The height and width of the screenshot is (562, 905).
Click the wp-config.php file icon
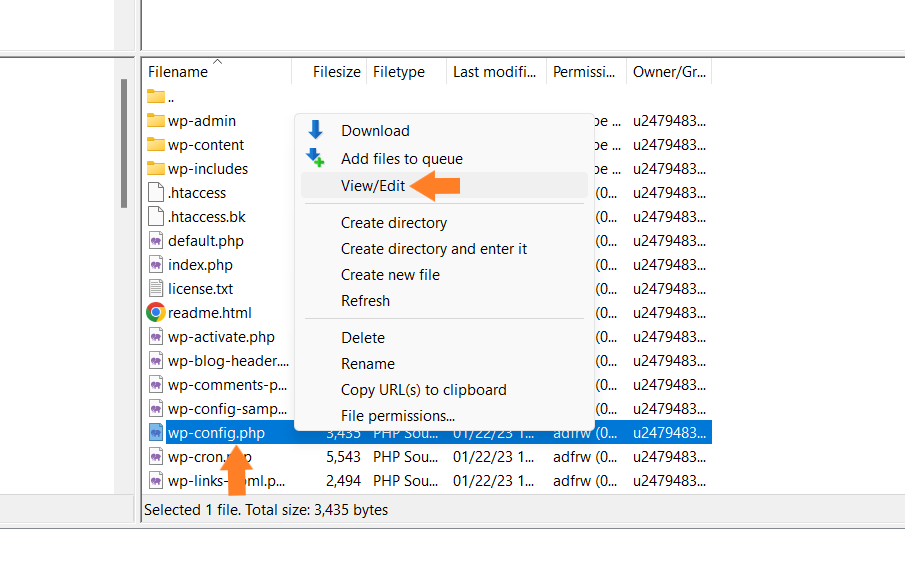click(x=156, y=432)
